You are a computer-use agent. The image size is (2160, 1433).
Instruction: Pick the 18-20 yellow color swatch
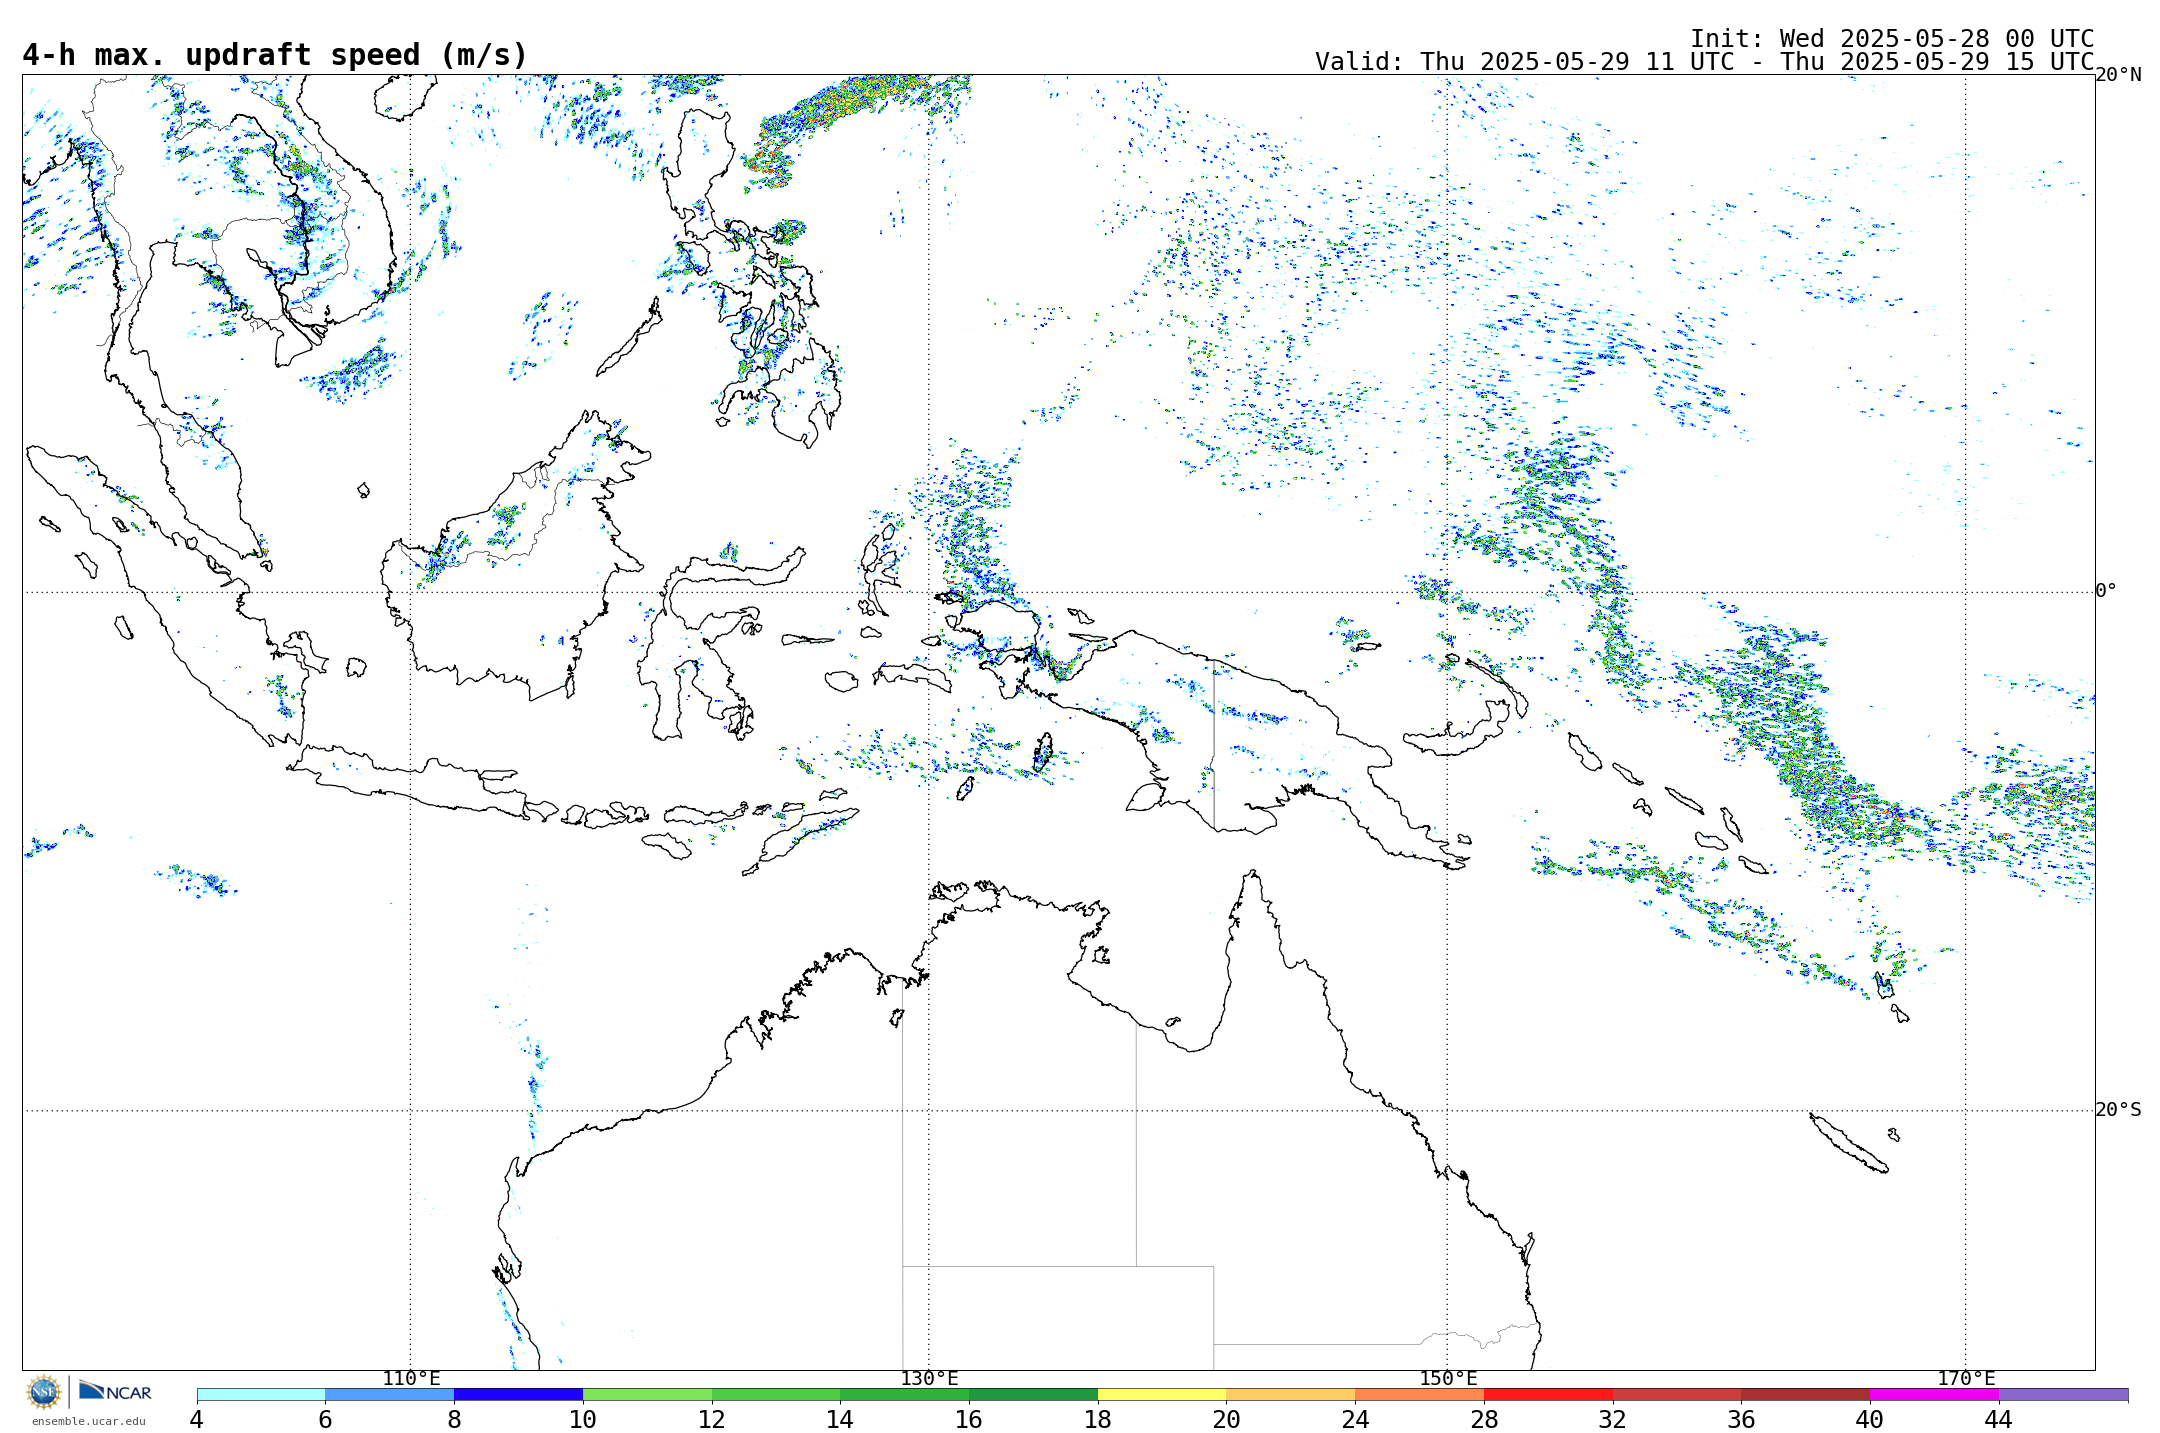pos(1162,1394)
